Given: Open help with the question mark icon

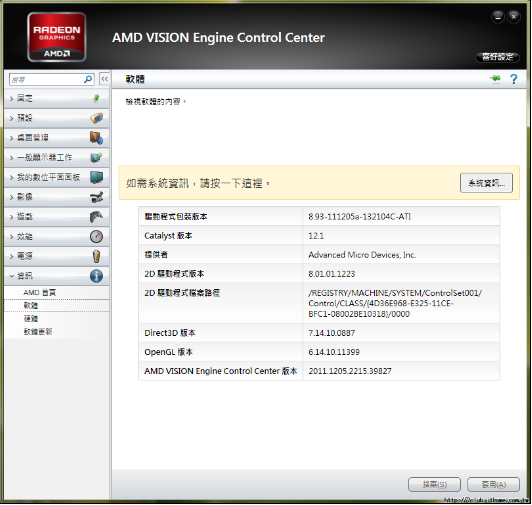Looking at the screenshot, I should point(514,79).
